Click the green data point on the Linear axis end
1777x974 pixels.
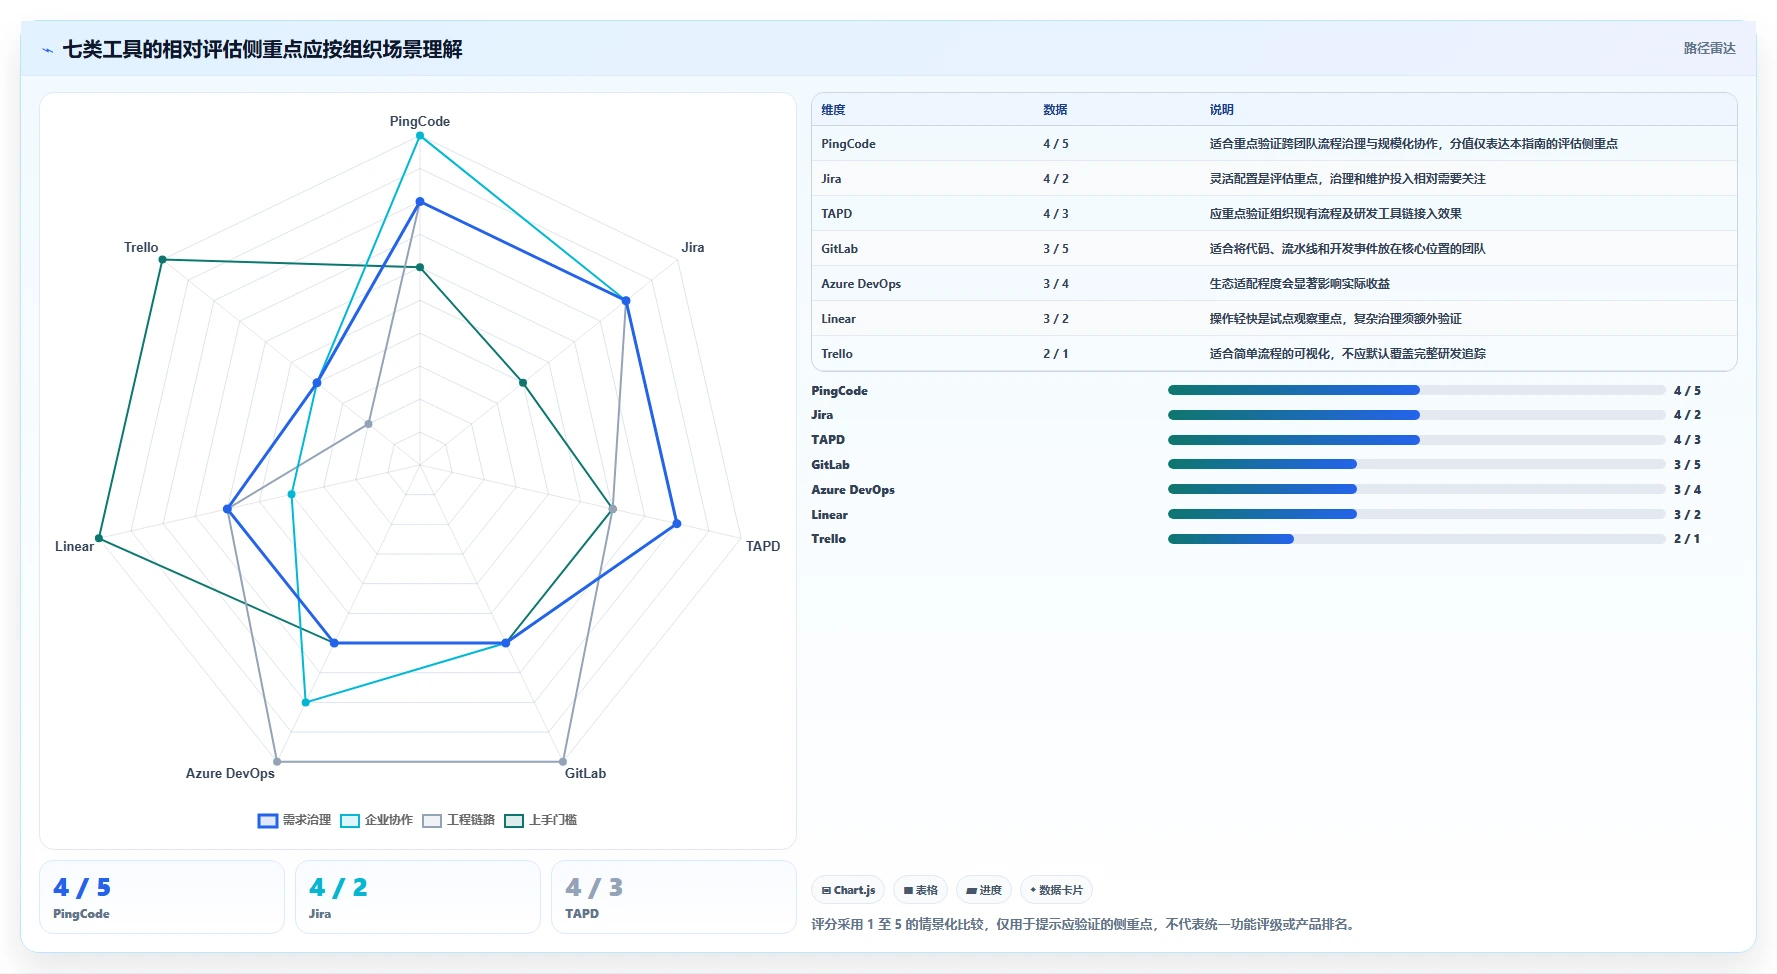coord(99,538)
